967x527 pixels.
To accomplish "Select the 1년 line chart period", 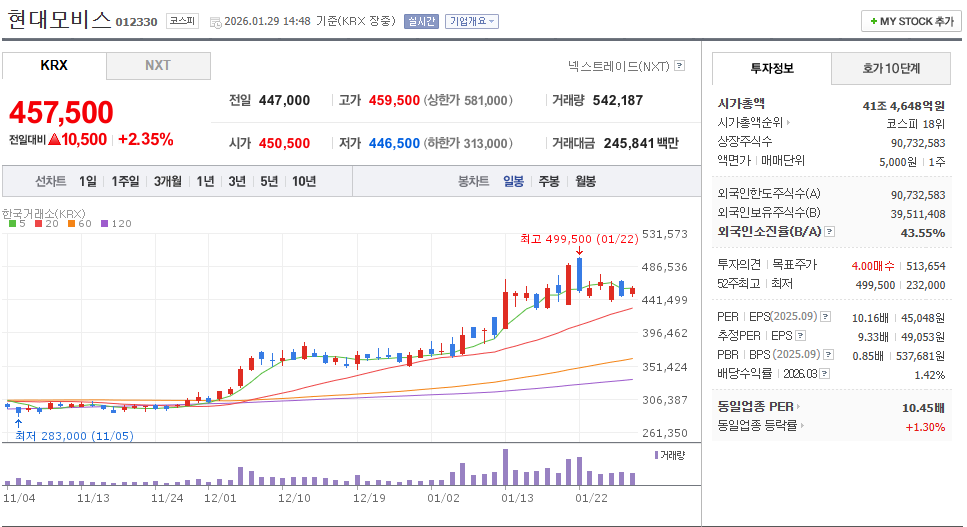I will click(x=205, y=181).
